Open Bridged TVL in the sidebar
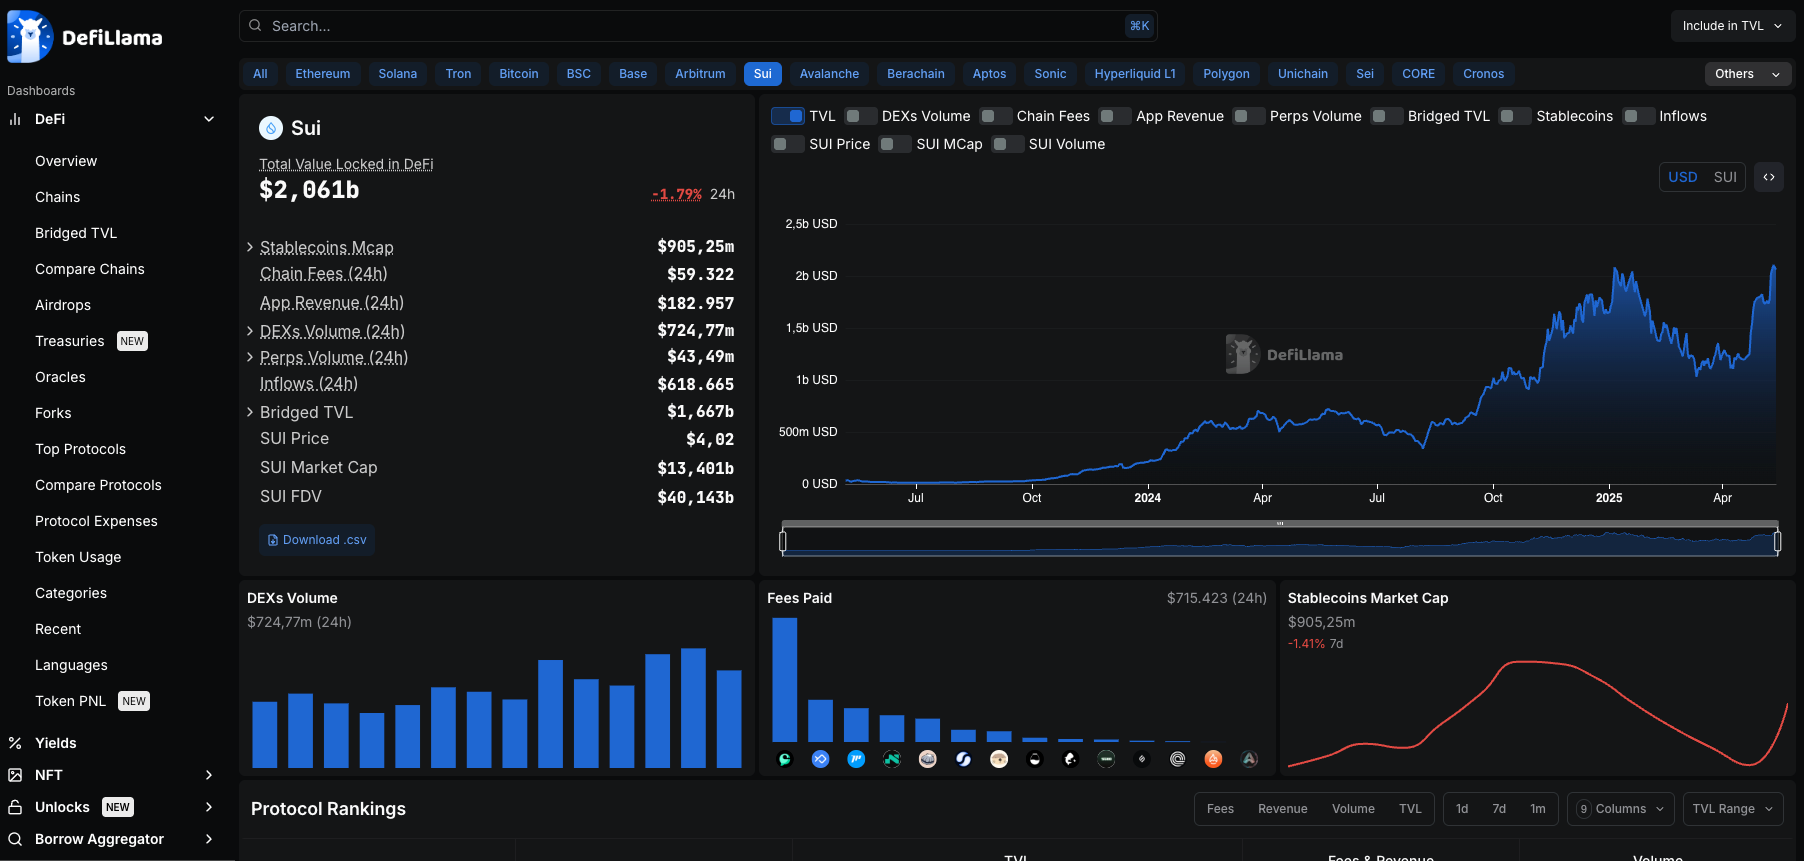Viewport: 1804px width, 861px height. coord(76,233)
